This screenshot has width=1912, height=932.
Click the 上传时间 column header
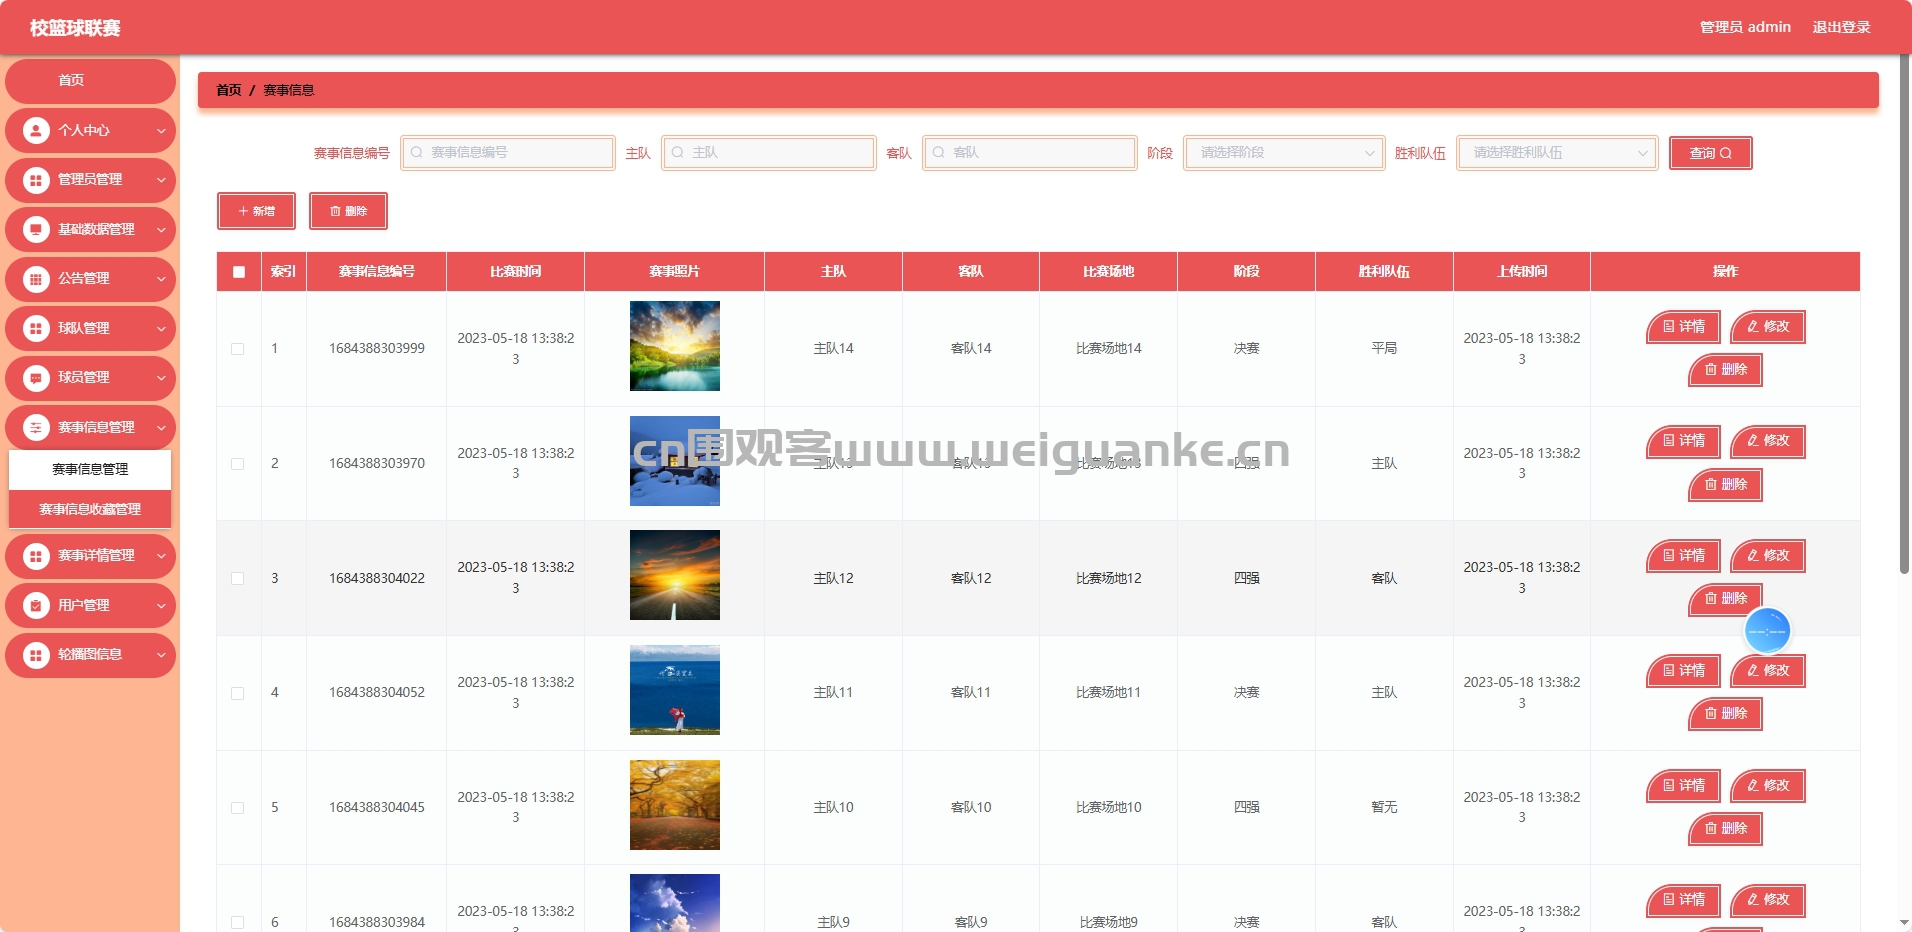(x=1522, y=272)
